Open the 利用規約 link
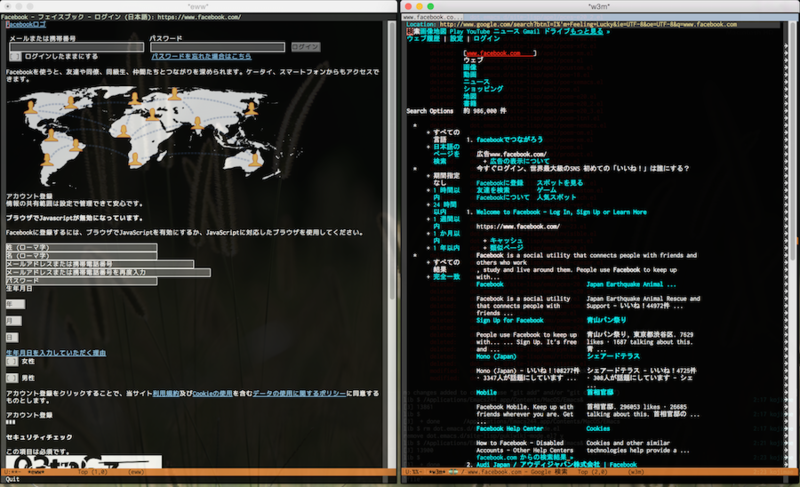 point(166,394)
